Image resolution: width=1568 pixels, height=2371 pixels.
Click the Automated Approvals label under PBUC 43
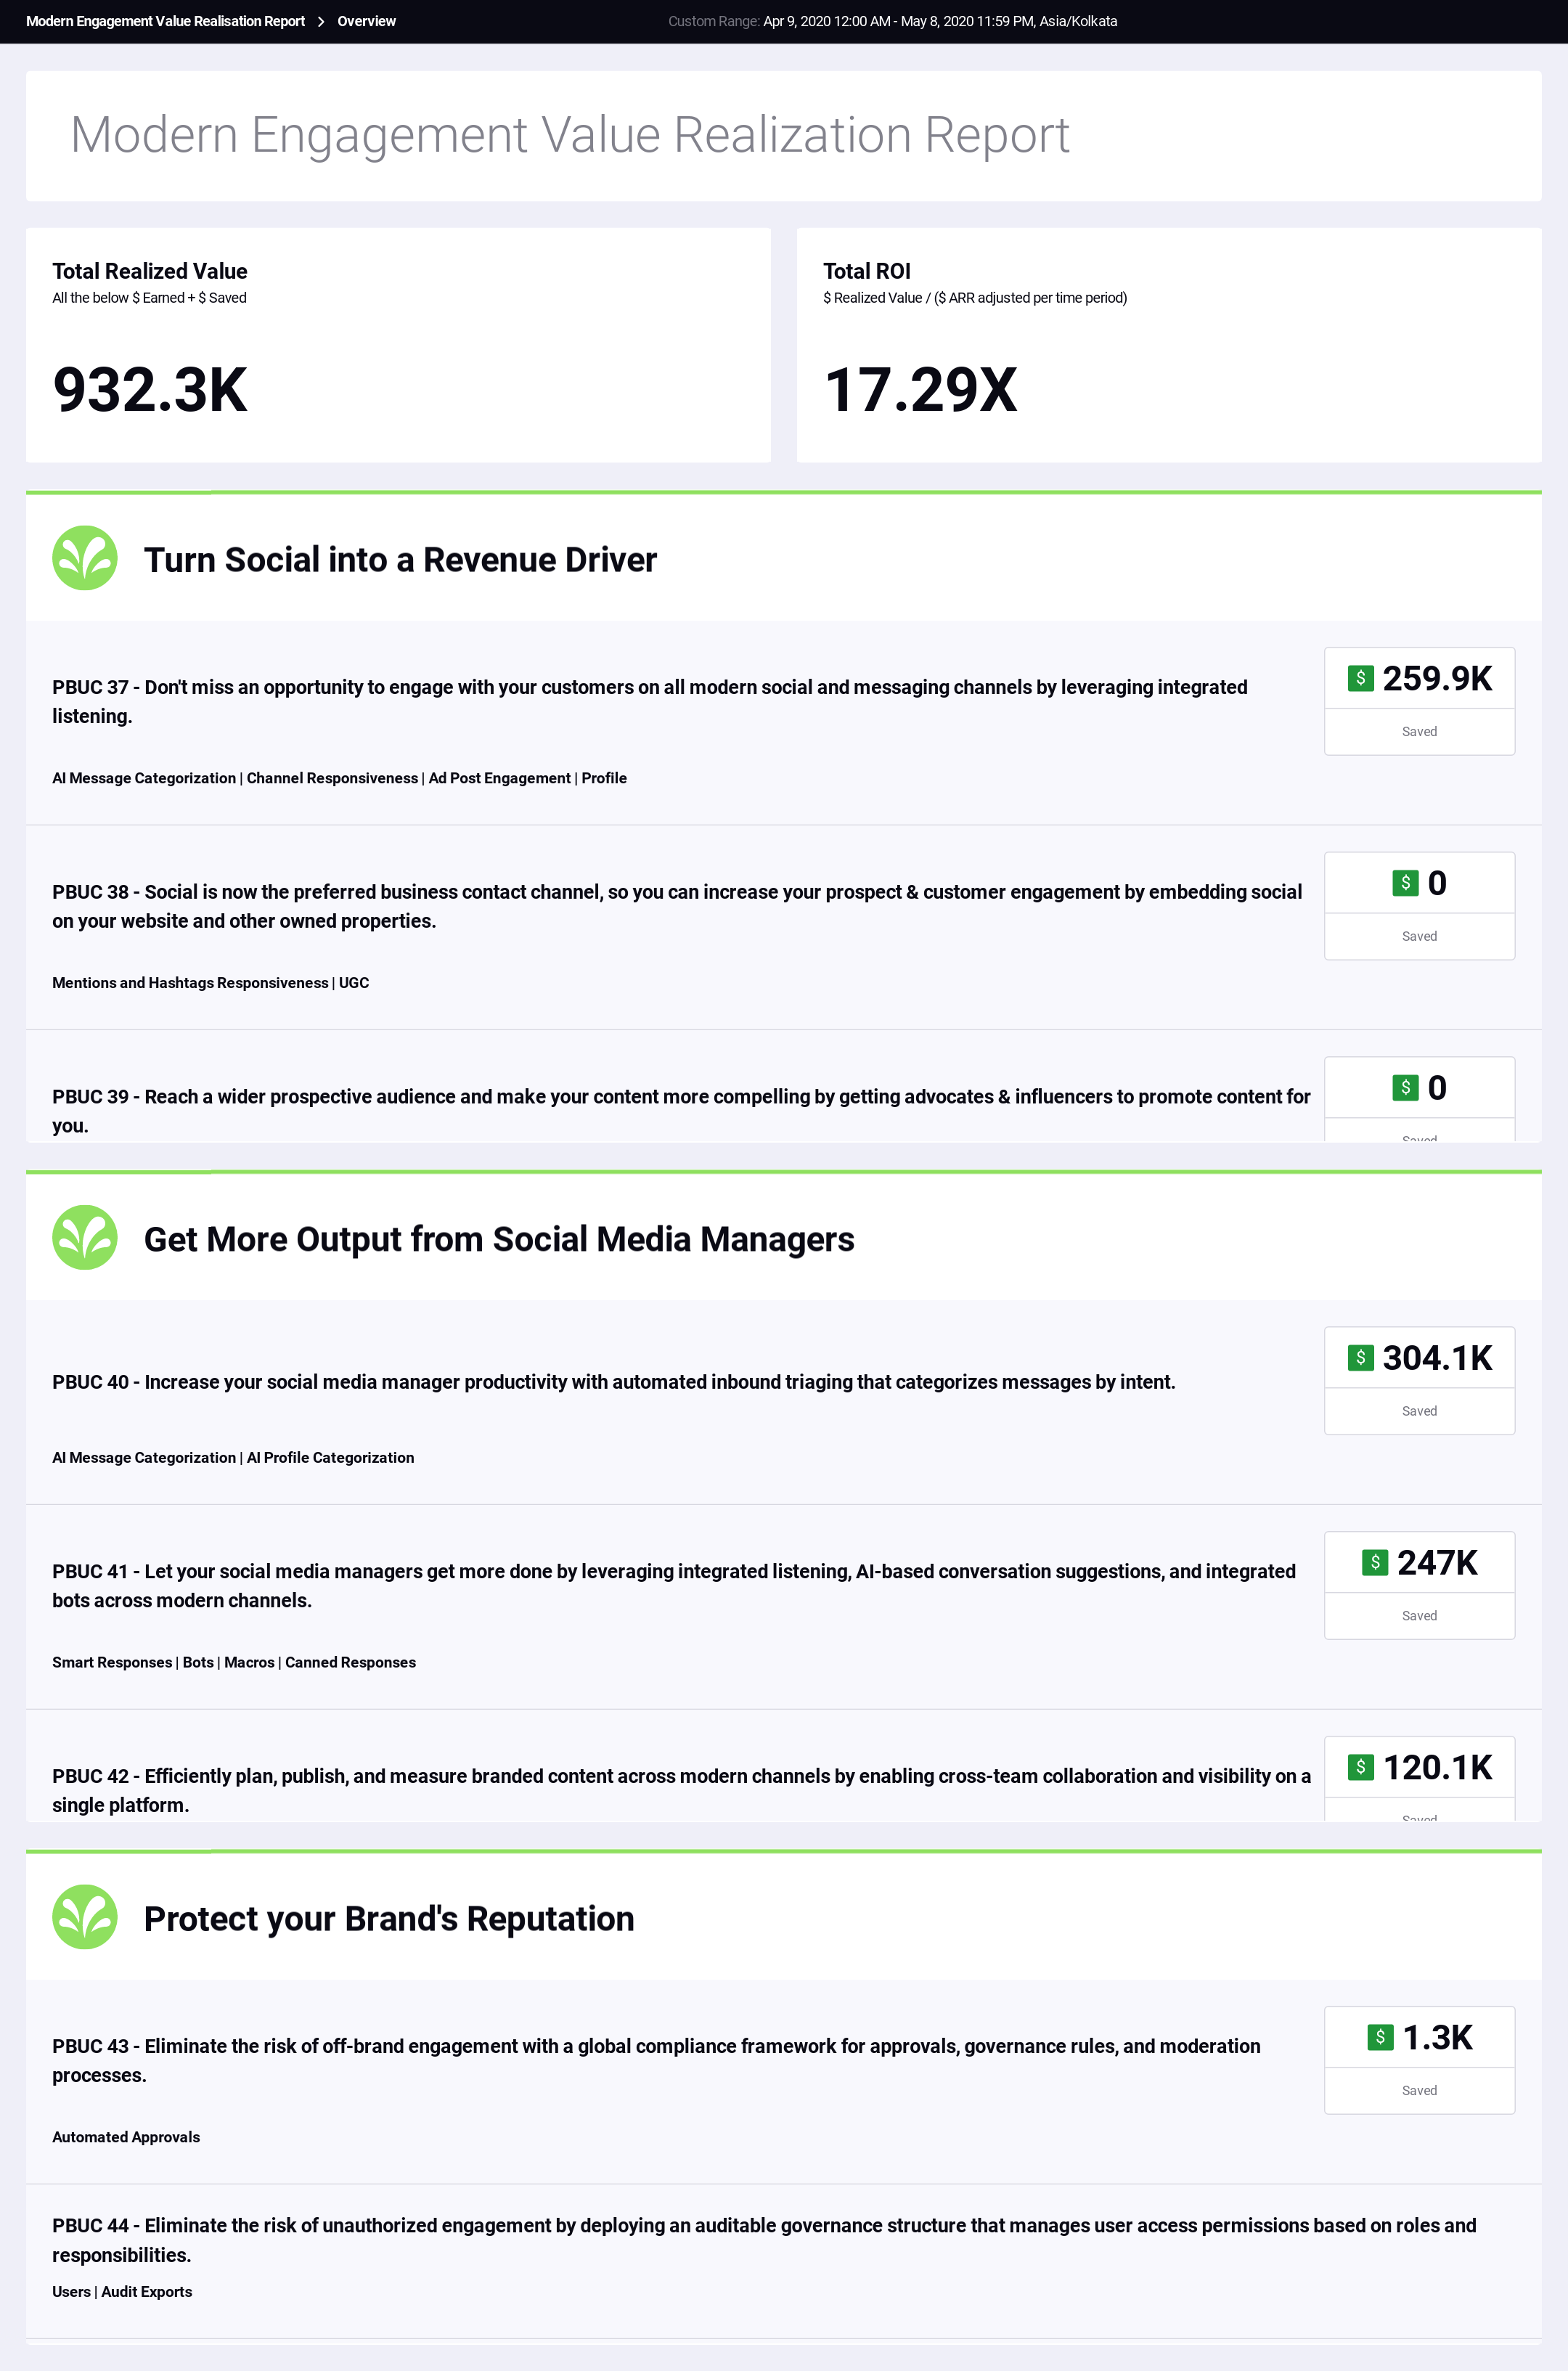[126, 2137]
